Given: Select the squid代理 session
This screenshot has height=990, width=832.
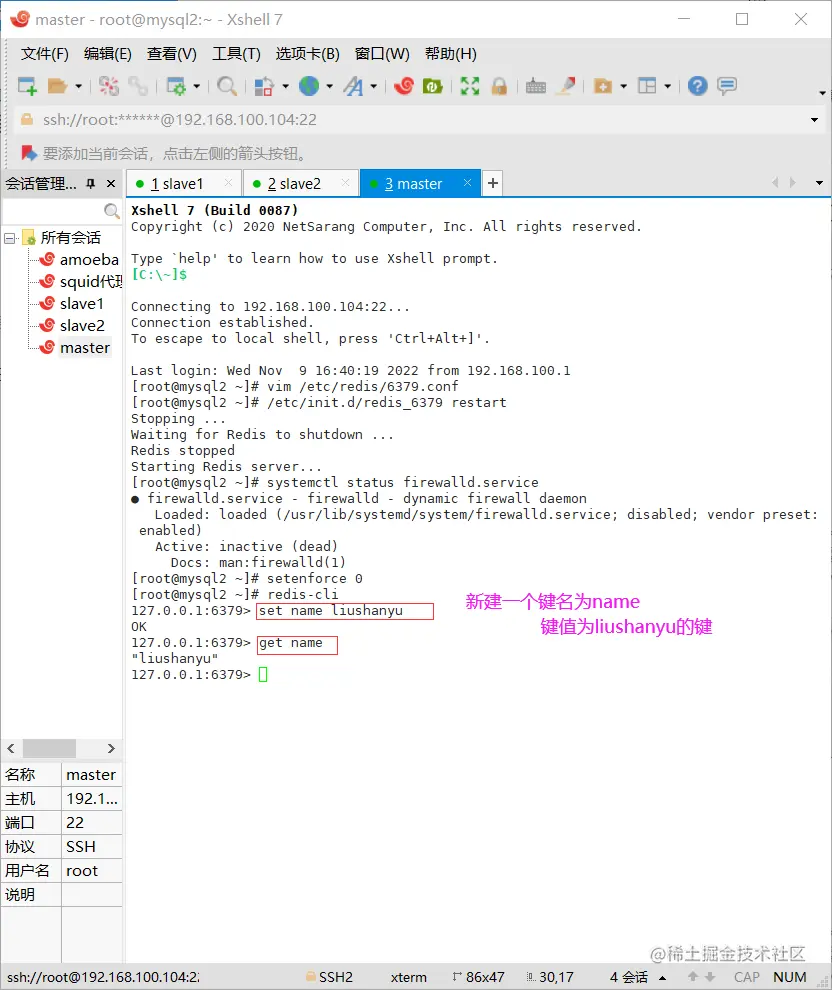Looking at the screenshot, I should click(91, 282).
